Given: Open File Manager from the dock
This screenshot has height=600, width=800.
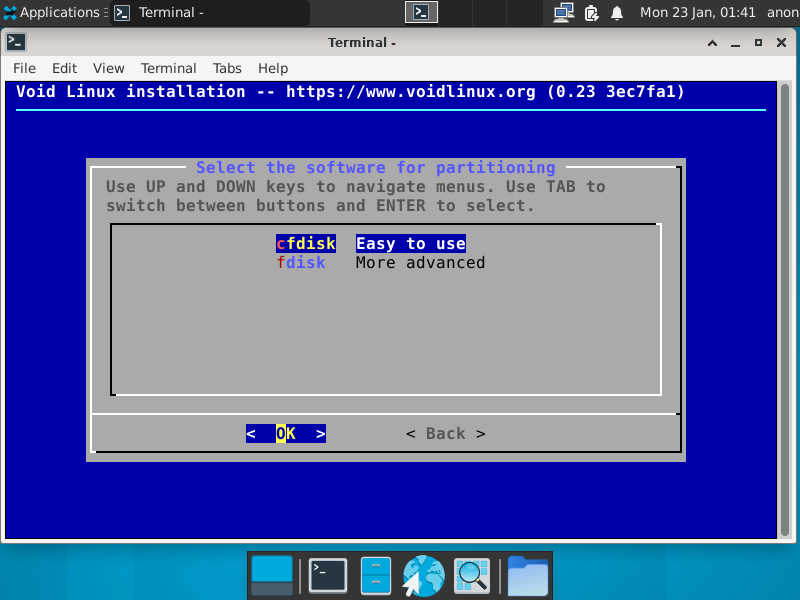Looking at the screenshot, I should [376, 576].
